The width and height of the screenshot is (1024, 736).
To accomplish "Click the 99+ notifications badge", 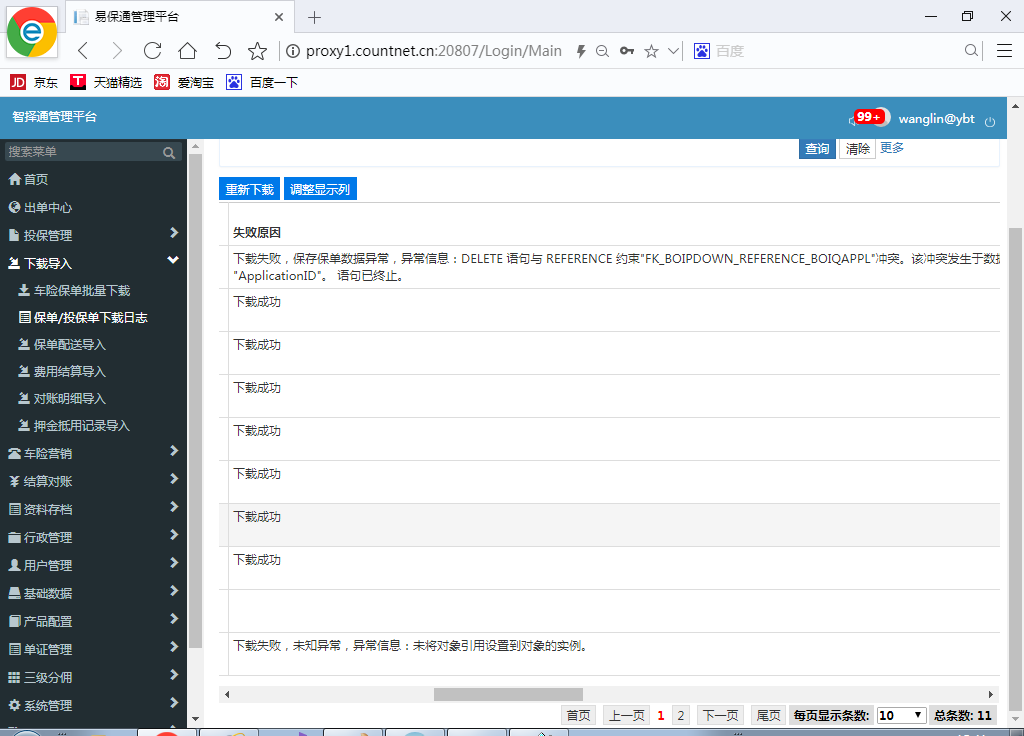I will [867, 117].
